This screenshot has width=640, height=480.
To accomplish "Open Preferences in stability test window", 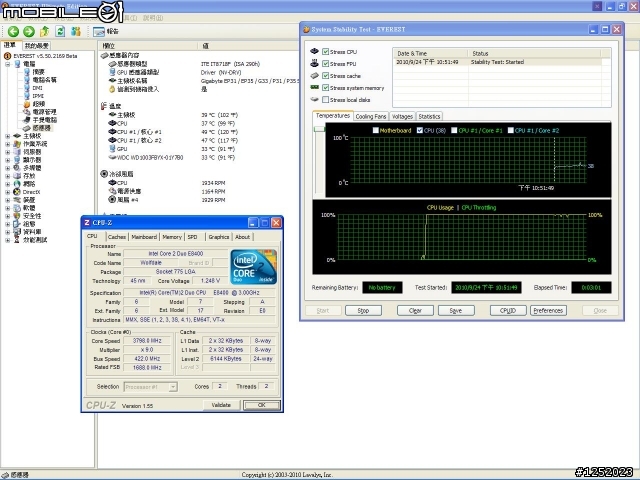I will pos(548,311).
